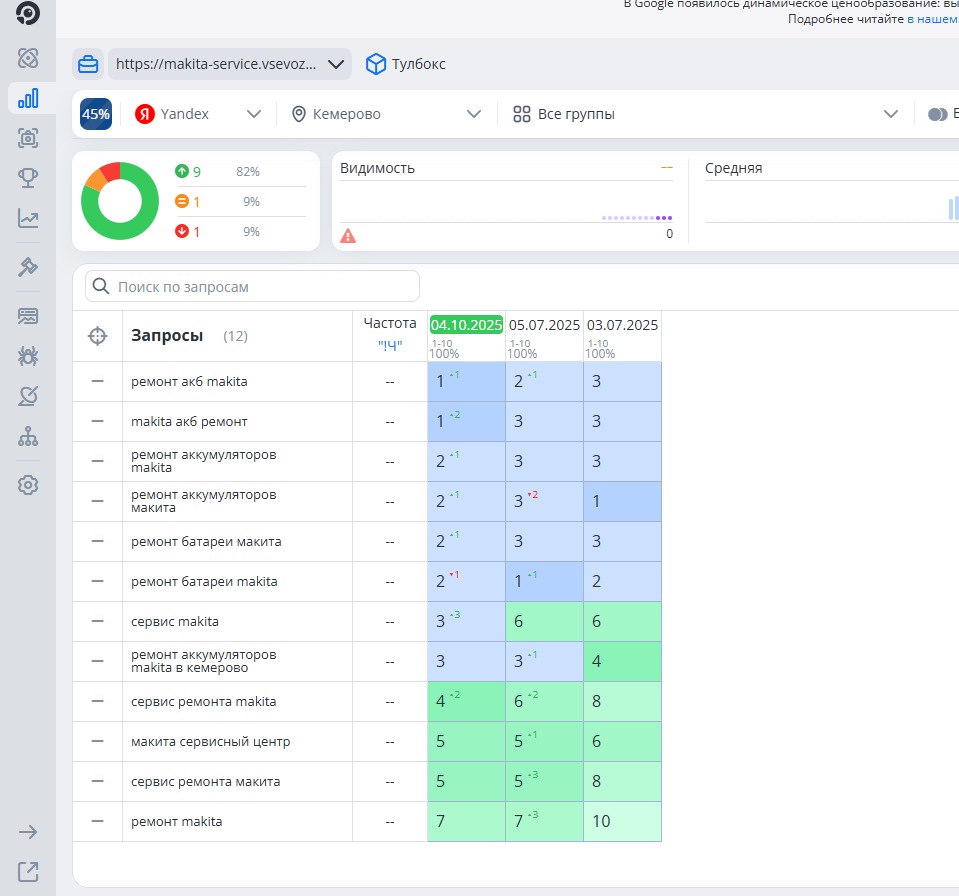This screenshot has height=896, width=959.
Task: Open the atom-shaped sidebar icon
Action: 28,58
